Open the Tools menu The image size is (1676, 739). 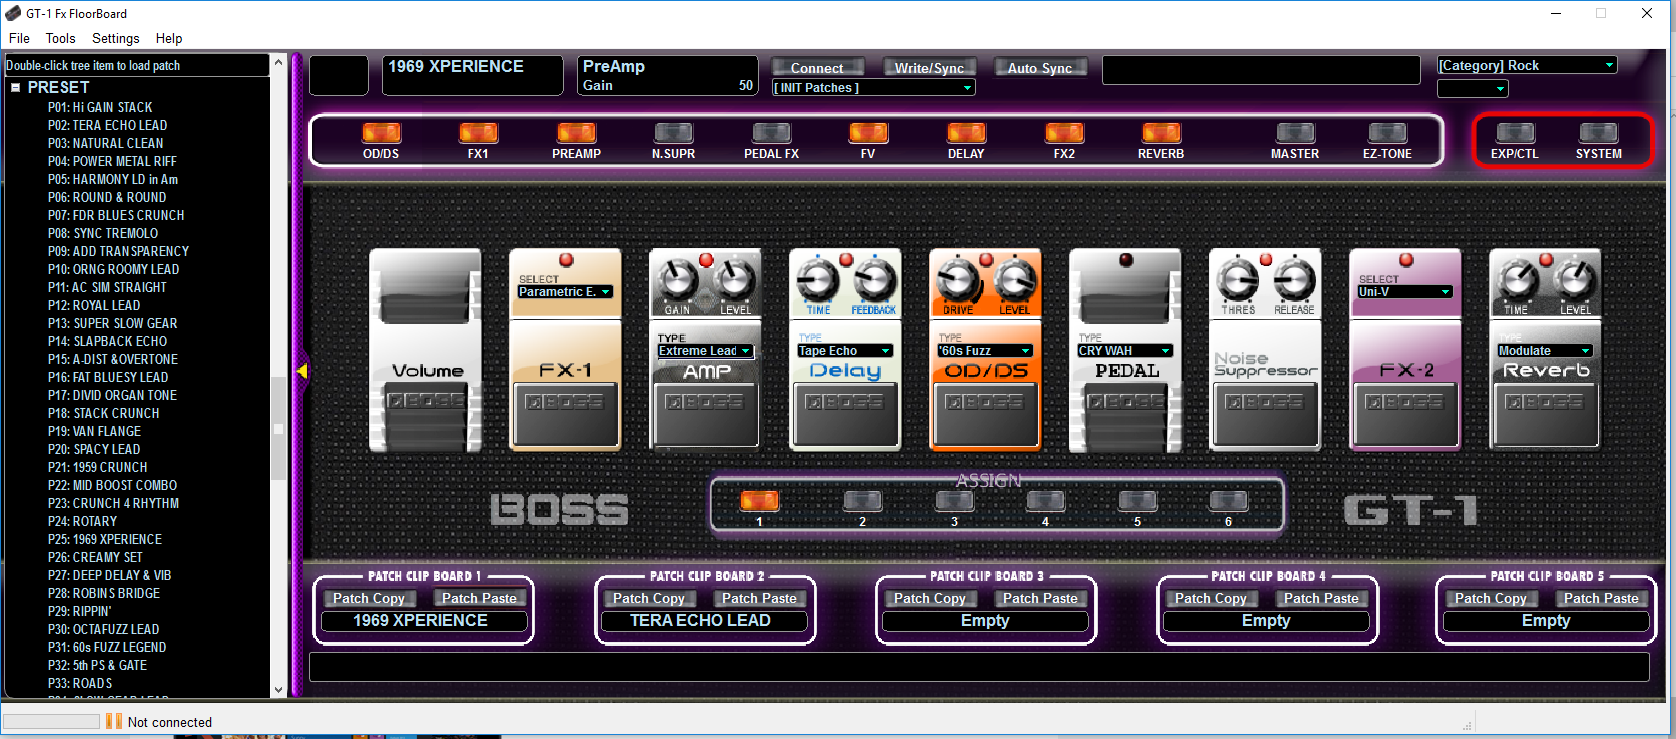60,38
